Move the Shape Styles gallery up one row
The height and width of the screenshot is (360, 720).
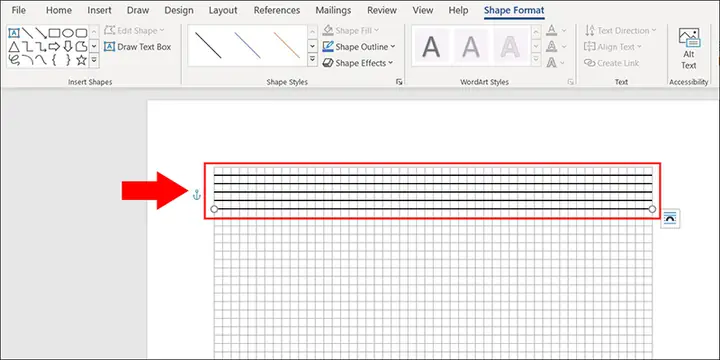(x=313, y=32)
